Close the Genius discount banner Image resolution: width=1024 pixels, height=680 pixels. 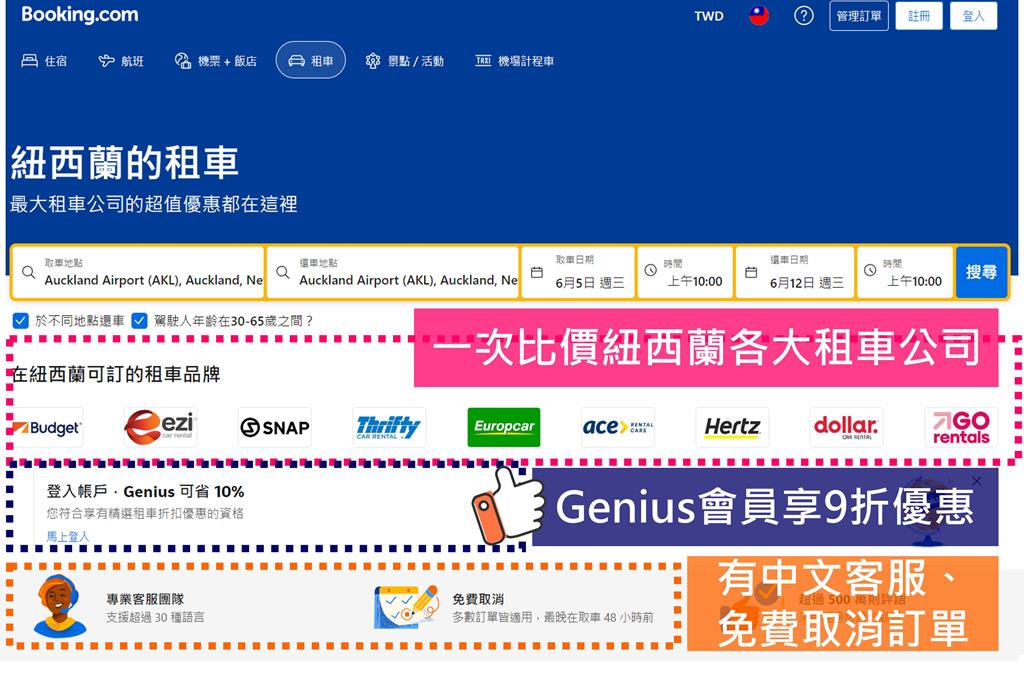(976, 481)
